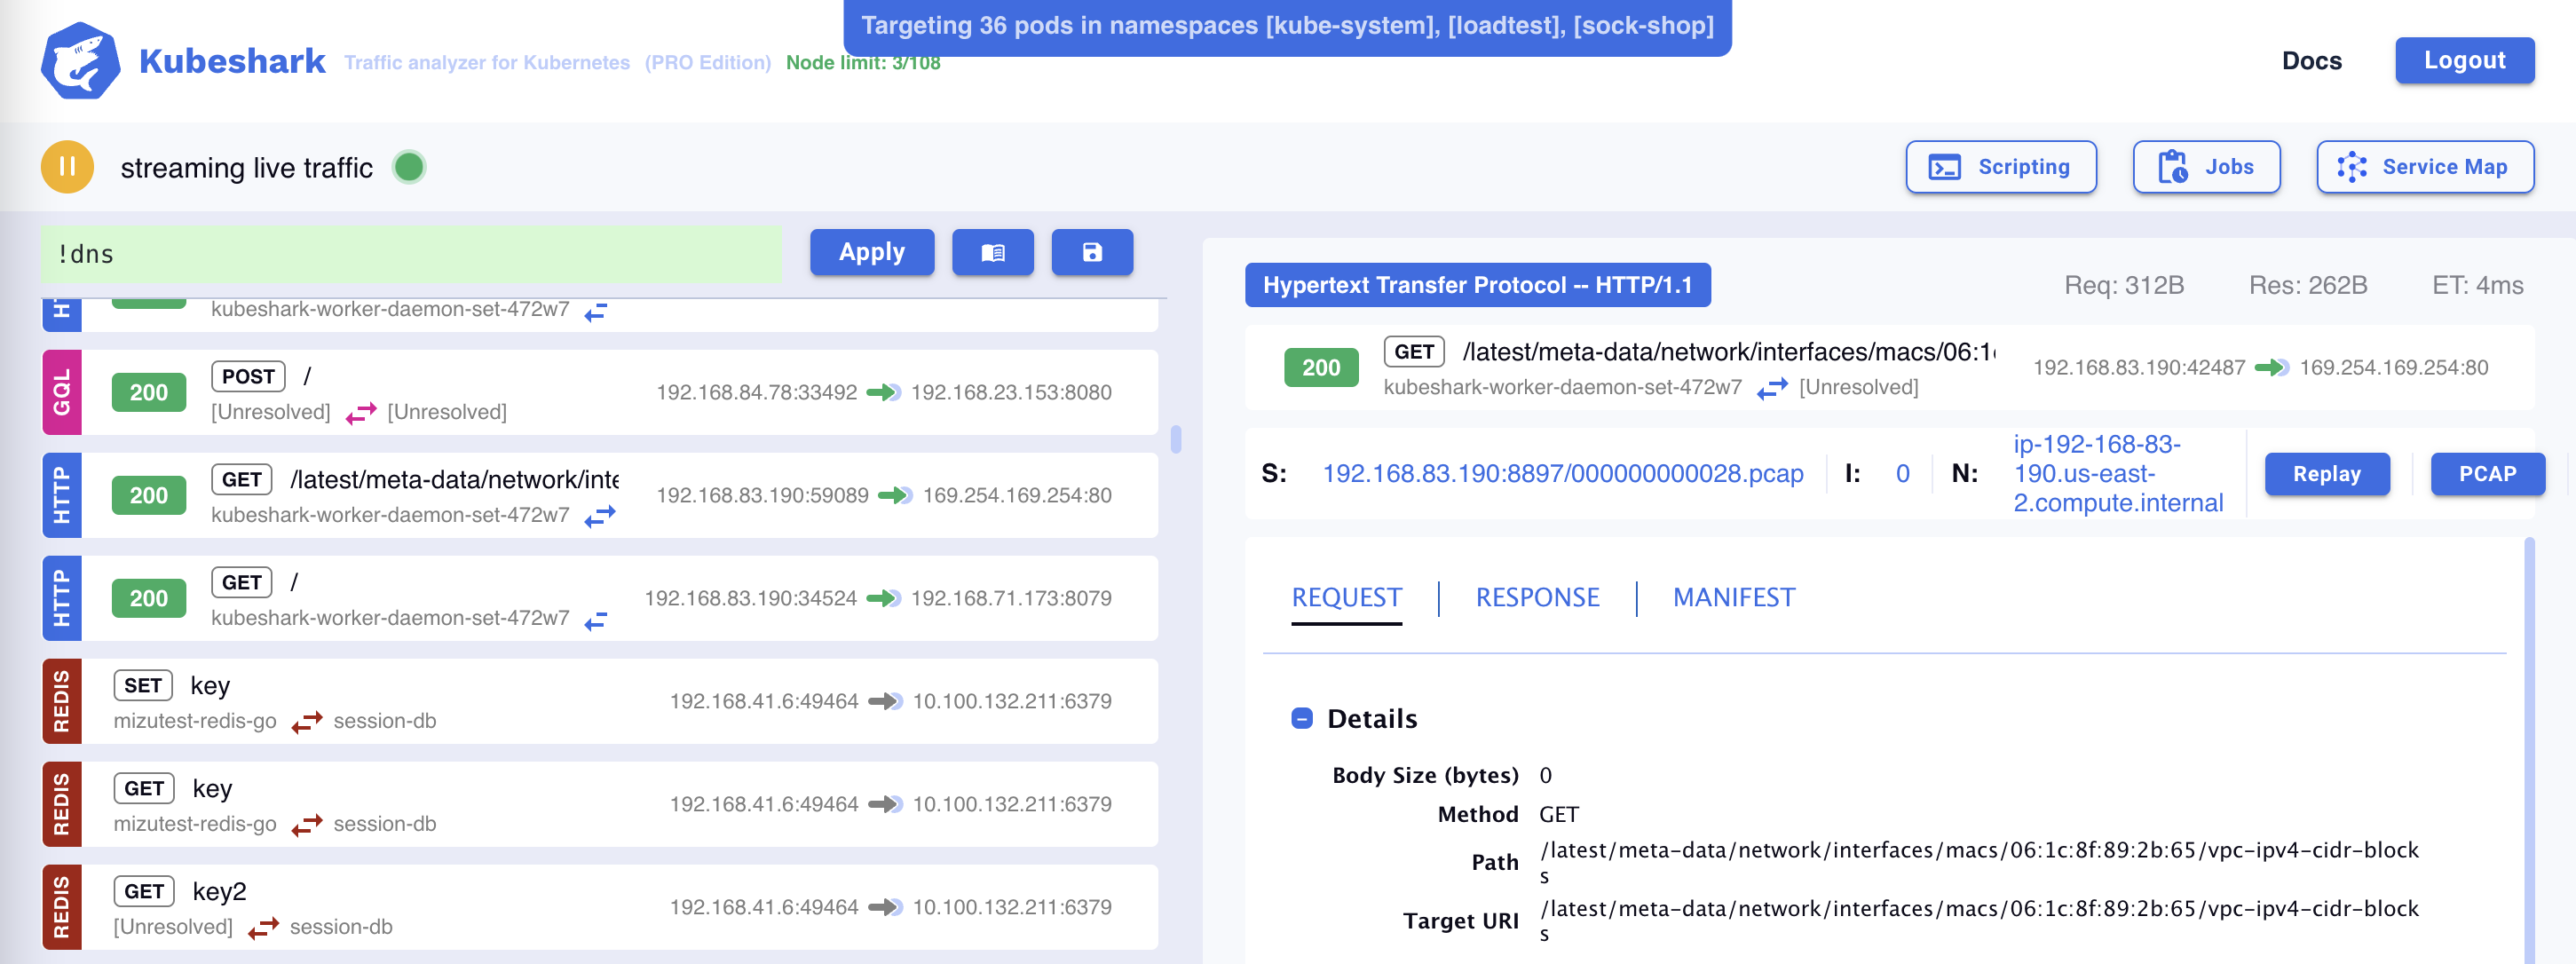
Task: Click the Replay button
Action: tap(2326, 474)
